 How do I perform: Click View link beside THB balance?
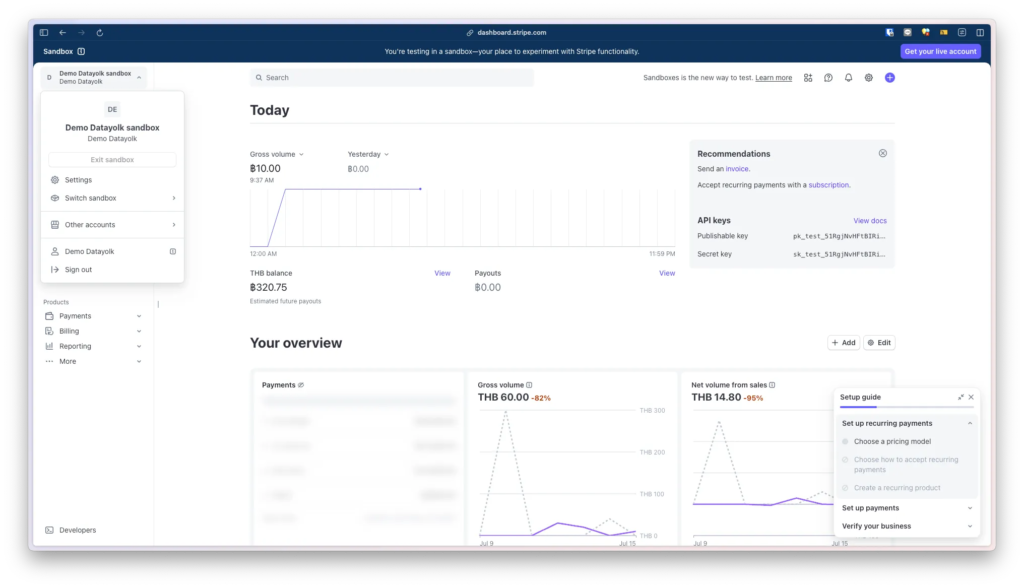(442, 273)
